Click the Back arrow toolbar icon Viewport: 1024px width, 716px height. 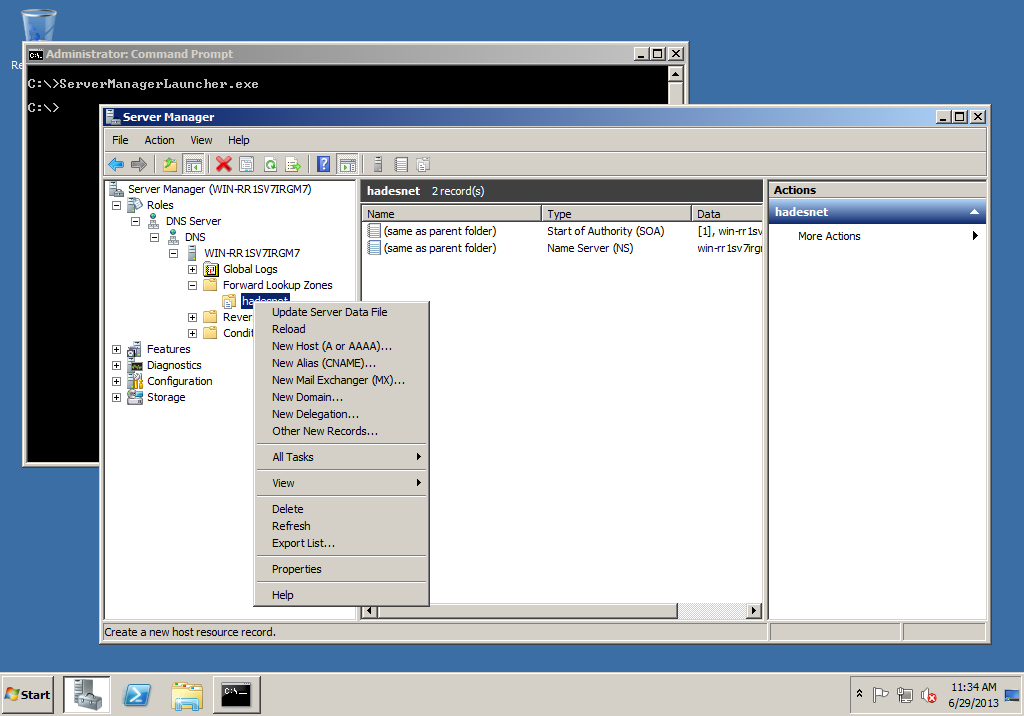point(116,165)
